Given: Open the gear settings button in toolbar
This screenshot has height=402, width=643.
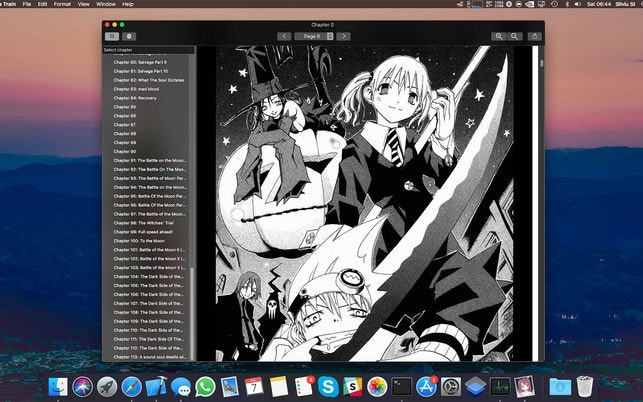Looking at the screenshot, I should coord(129,37).
